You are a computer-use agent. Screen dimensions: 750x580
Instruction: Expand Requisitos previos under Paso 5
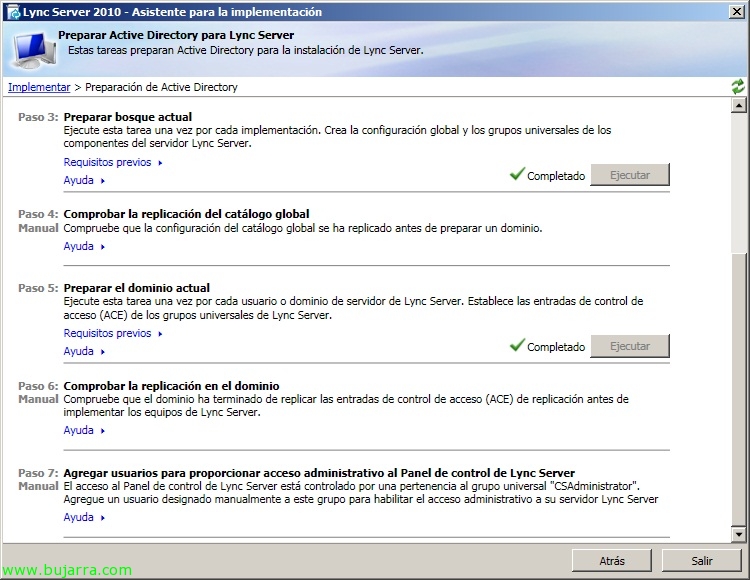click(113, 333)
